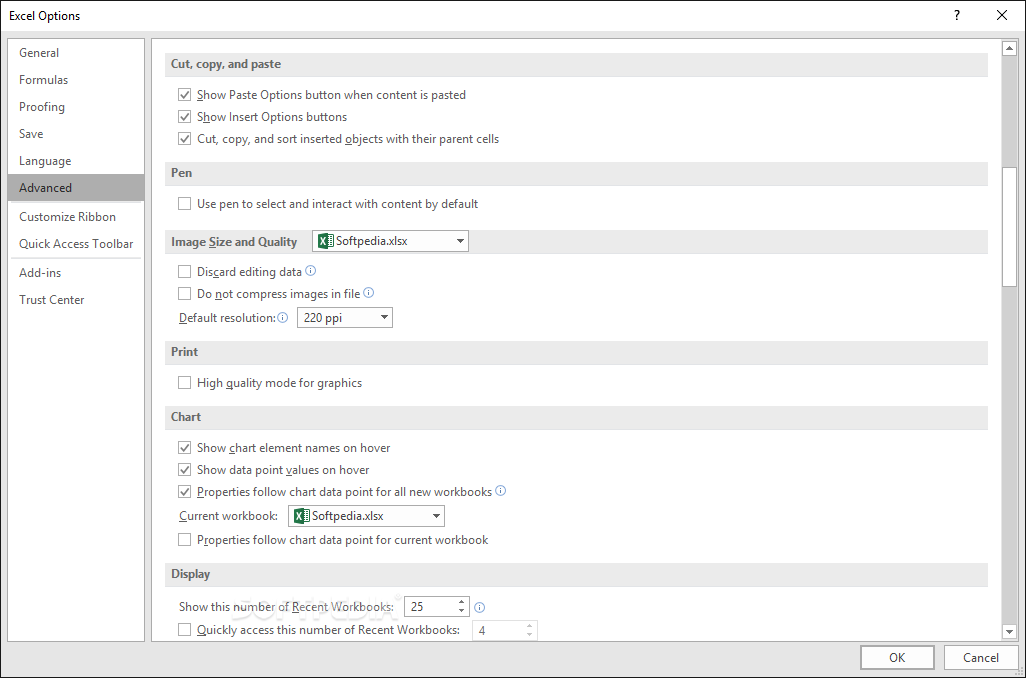Open the Formulas options category
The height and width of the screenshot is (678, 1026).
click(x=76, y=80)
